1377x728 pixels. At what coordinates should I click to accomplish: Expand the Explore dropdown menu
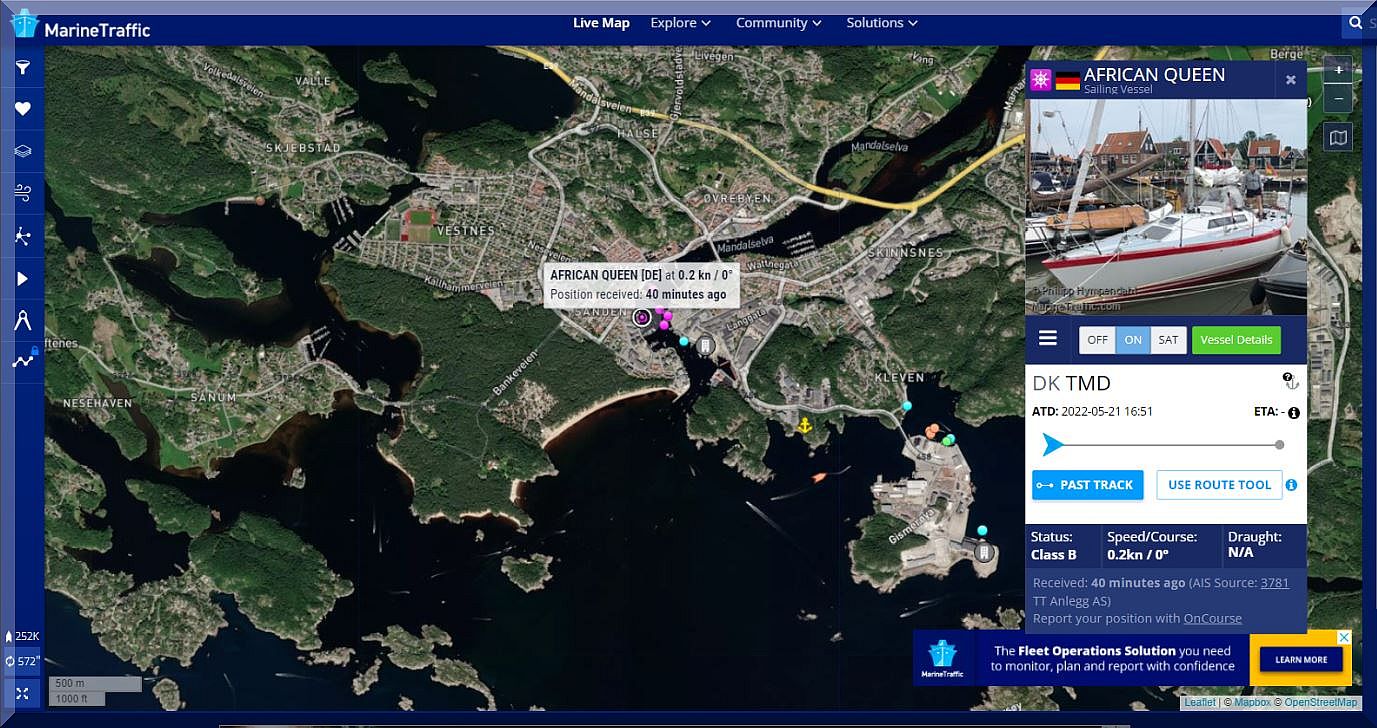pos(680,23)
